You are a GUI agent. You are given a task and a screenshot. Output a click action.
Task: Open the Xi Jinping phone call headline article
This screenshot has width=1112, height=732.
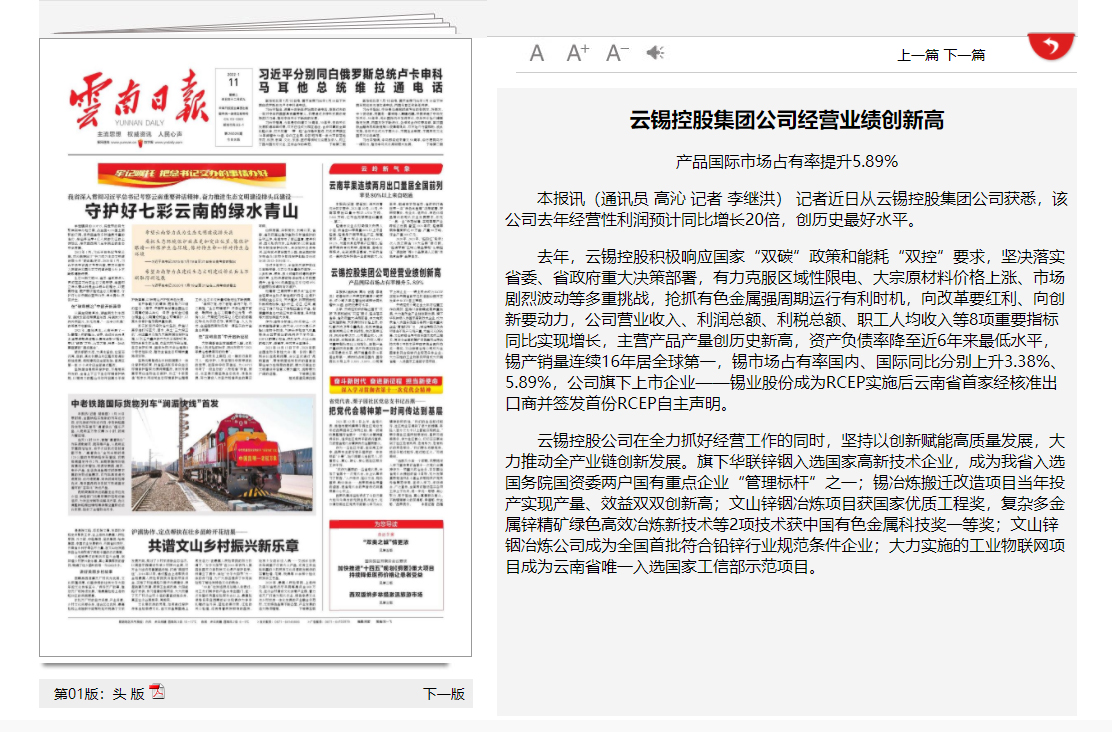pos(350,81)
